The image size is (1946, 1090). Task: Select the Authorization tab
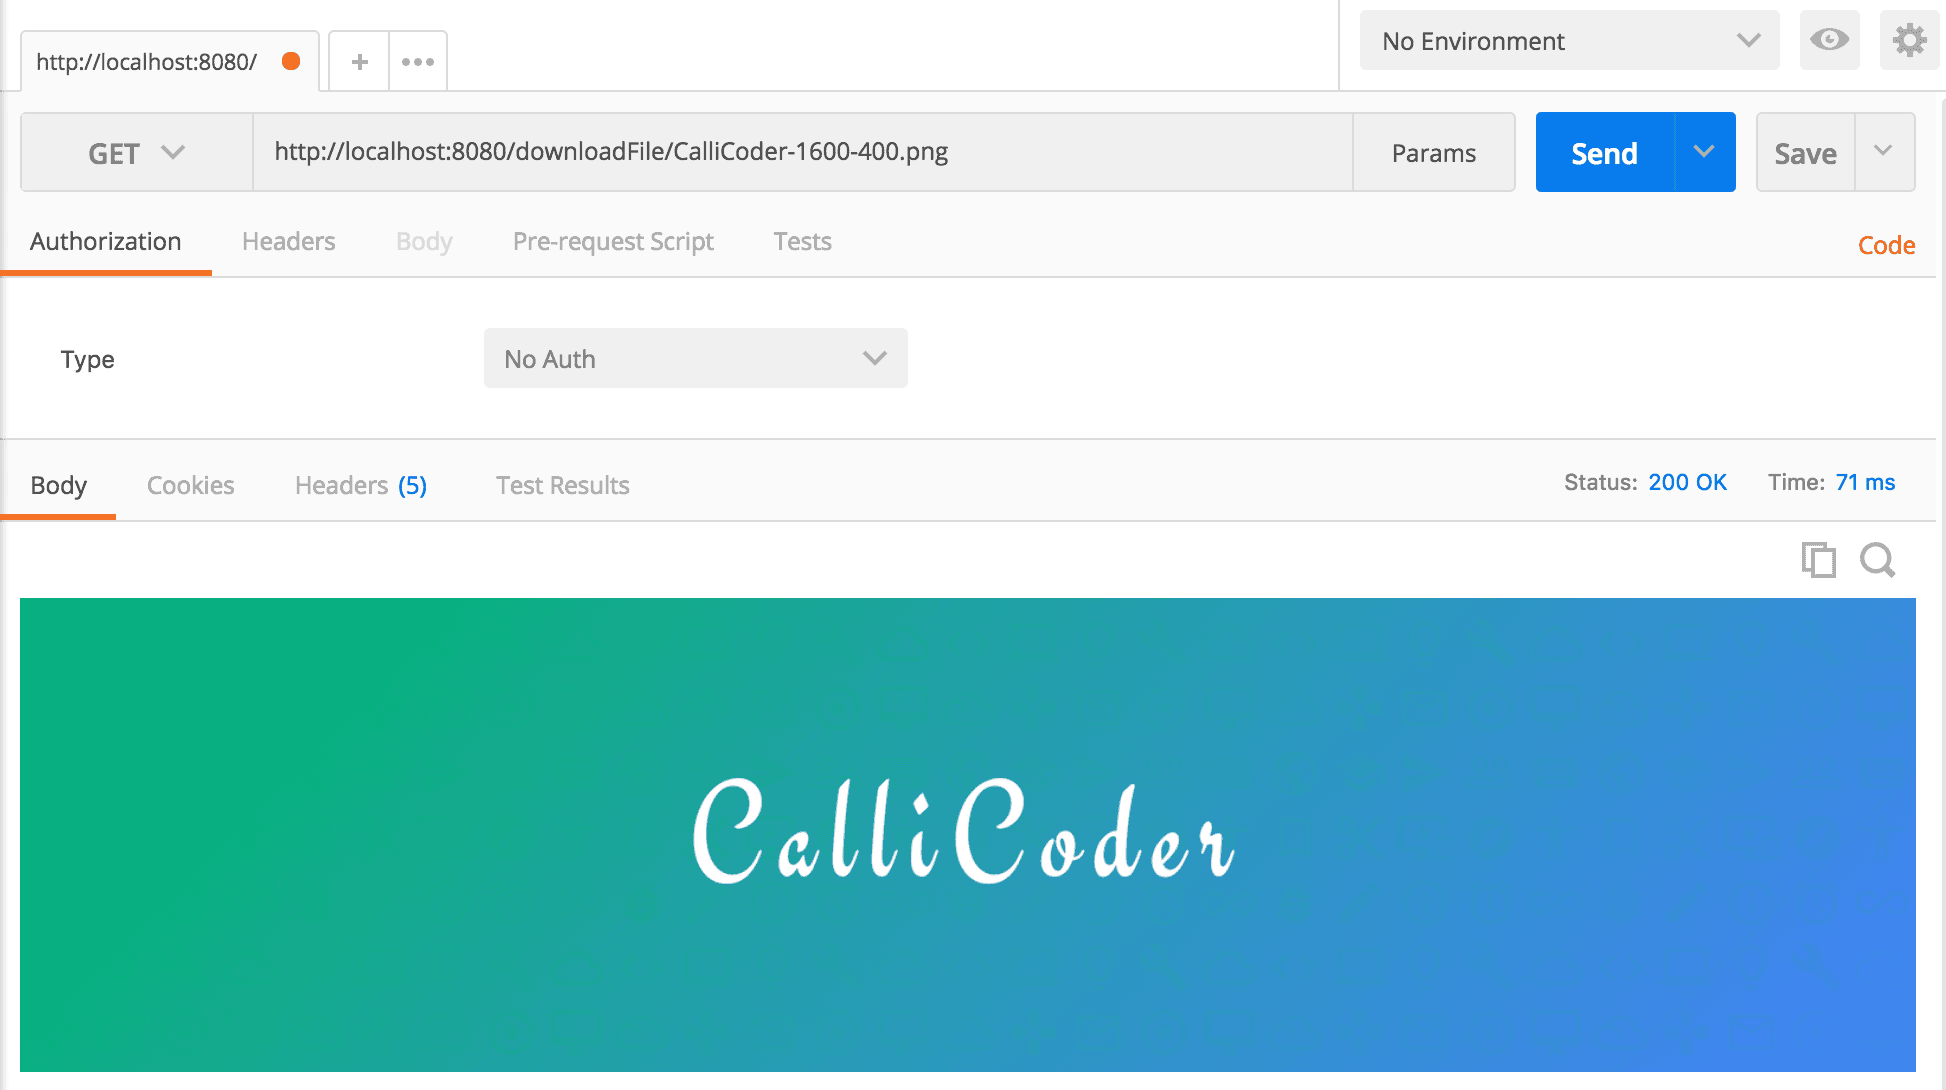[x=104, y=240]
